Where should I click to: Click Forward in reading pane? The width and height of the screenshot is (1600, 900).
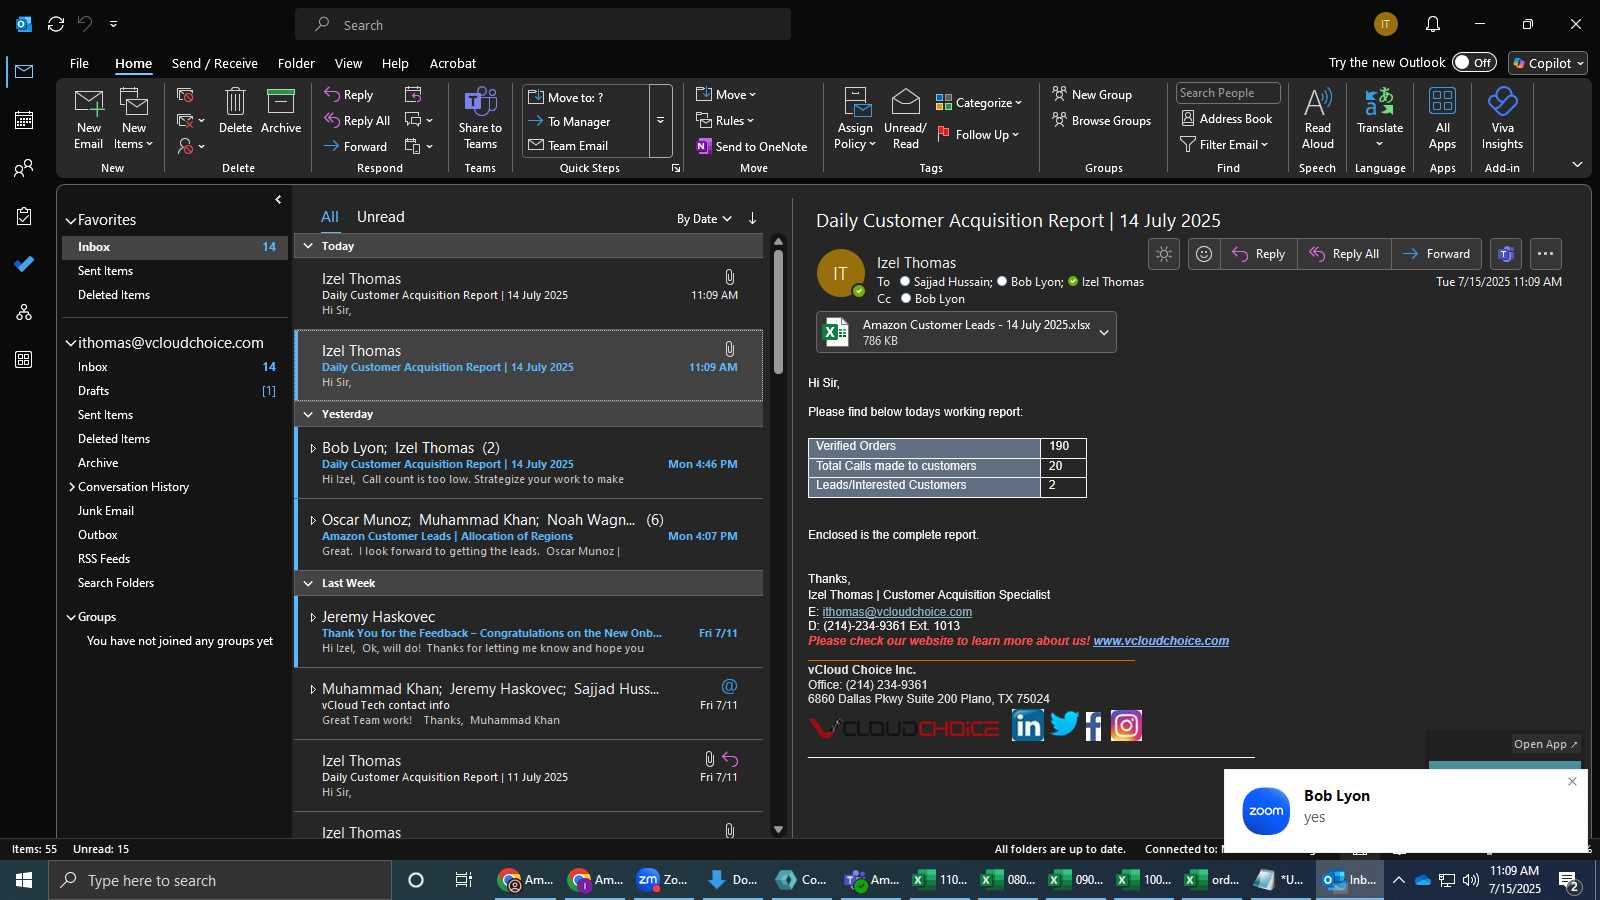click(x=1436, y=254)
